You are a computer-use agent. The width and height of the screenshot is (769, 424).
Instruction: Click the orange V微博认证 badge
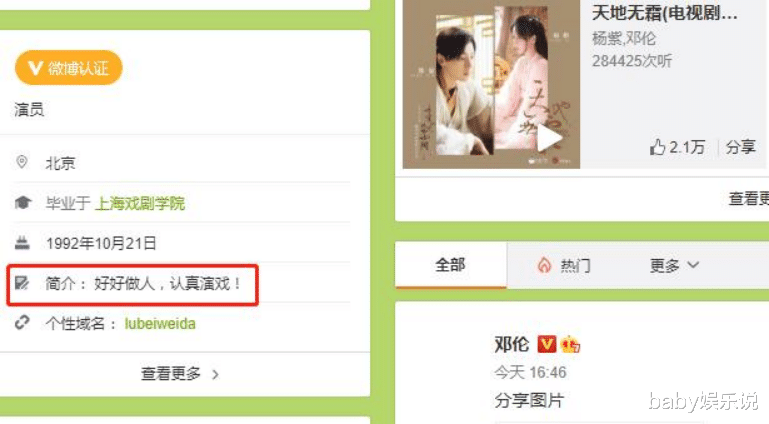point(68,68)
